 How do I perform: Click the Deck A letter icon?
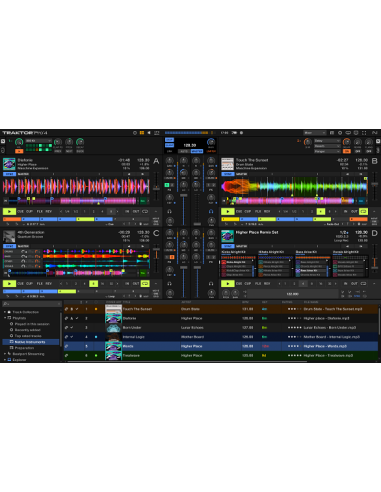coord(156,161)
